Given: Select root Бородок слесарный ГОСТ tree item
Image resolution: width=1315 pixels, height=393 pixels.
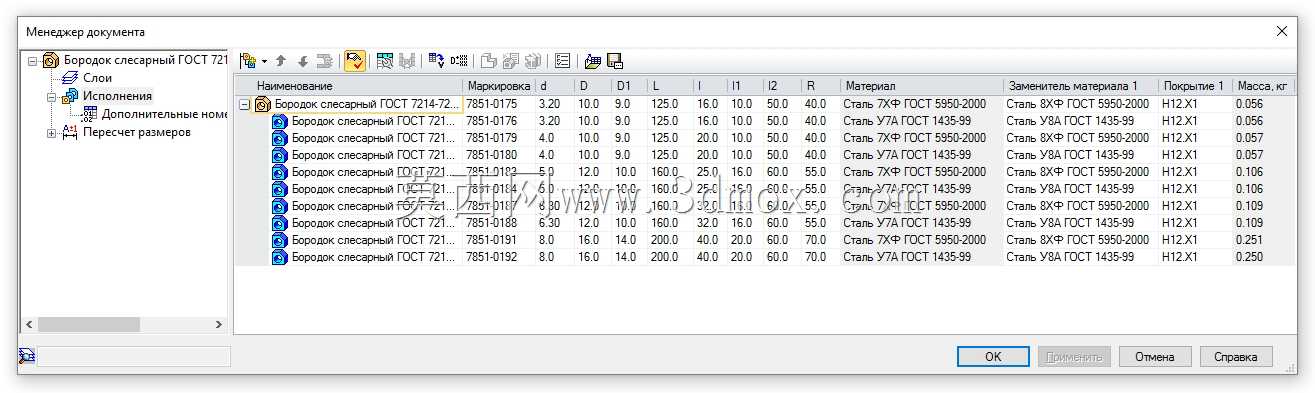Looking at the screenshot, I should coord(146,60).
